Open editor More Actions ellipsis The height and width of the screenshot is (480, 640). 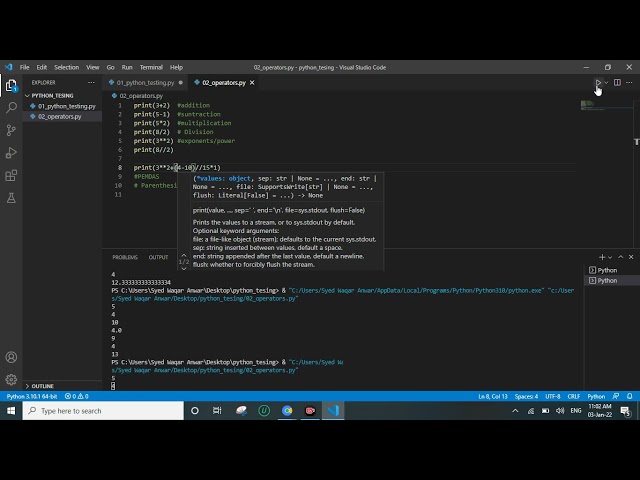[629, 82]
